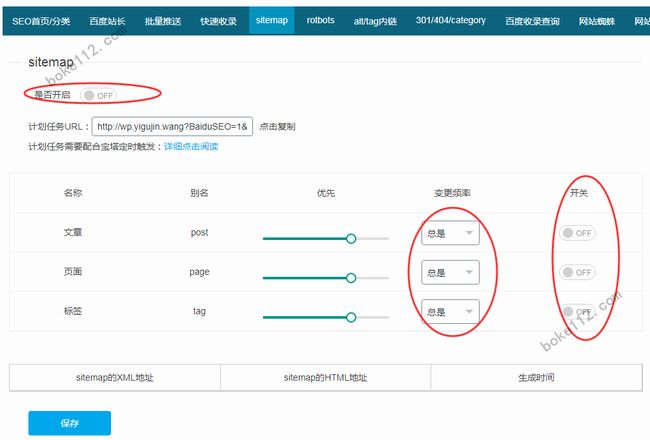The width and height of the screenshot is (650, 440).
Task: Open the 详细点击阅读 link
Action: 191,146
